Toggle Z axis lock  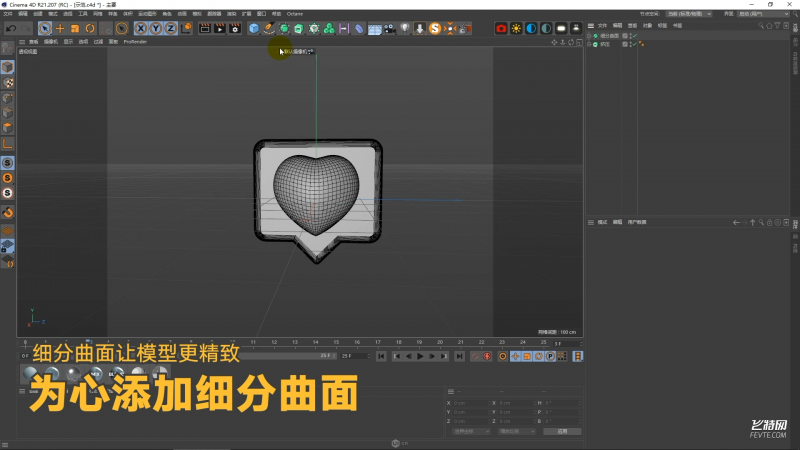[170, 28]
